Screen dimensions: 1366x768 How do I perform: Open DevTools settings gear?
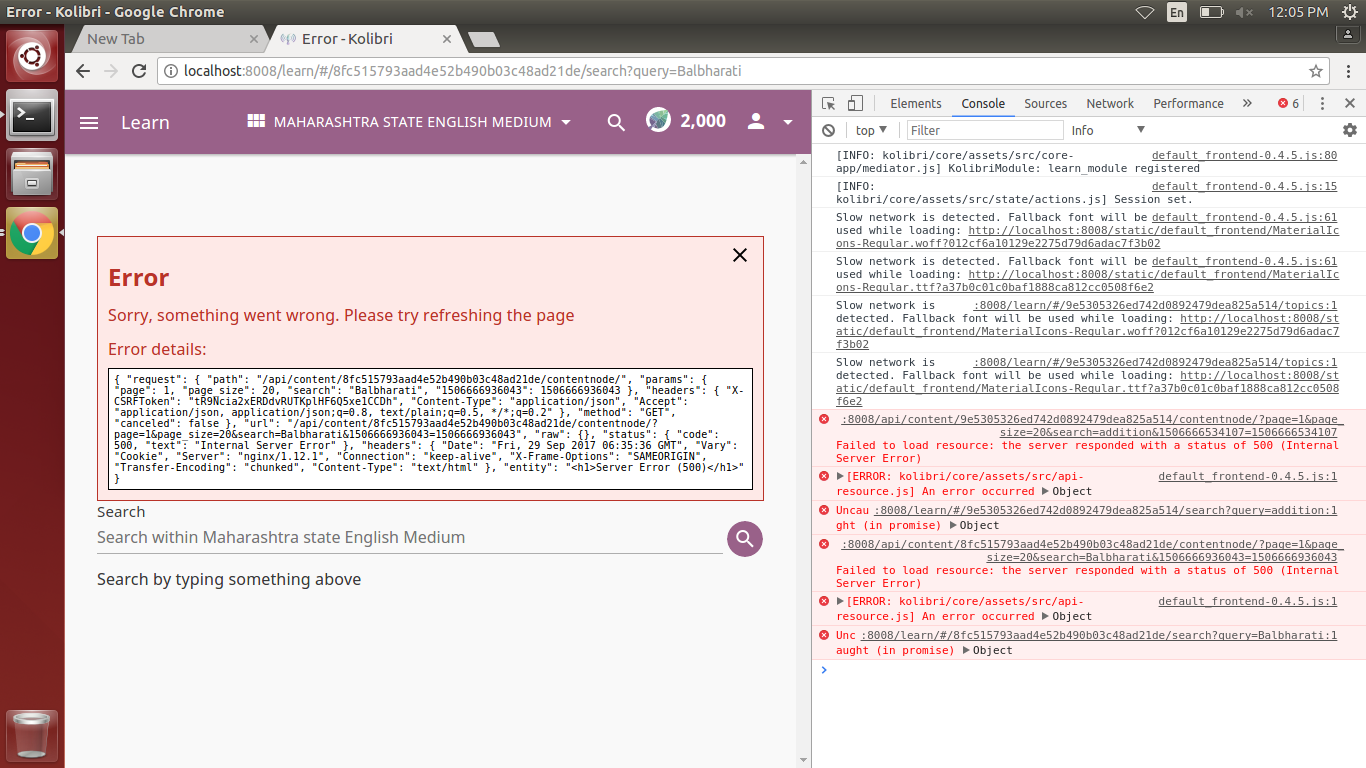[x=1350, y=130]
